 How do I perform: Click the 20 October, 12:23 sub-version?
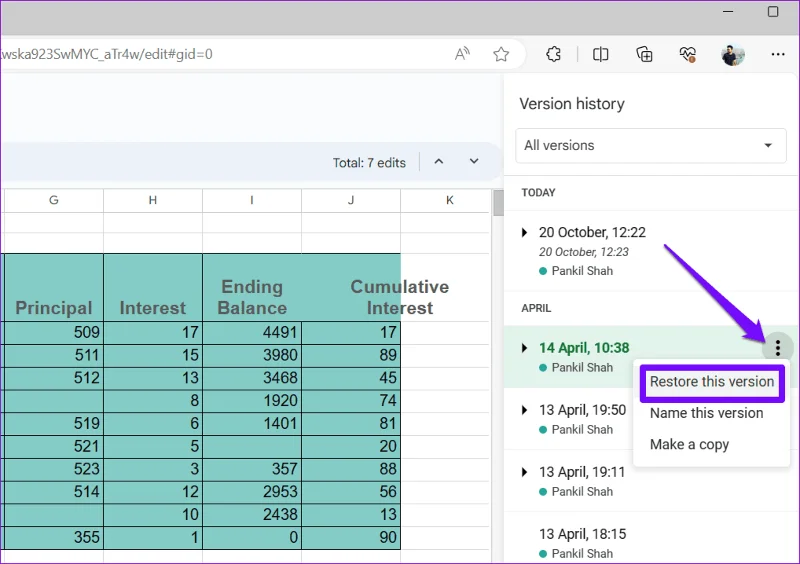point(584,252)
